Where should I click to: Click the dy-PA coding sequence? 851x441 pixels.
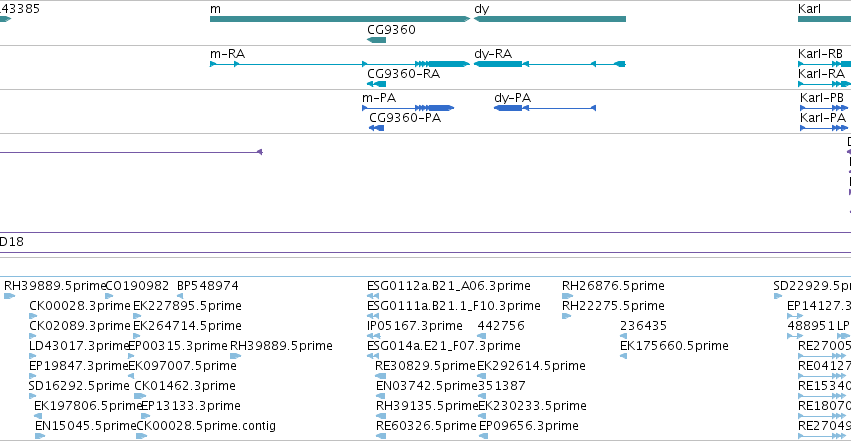coord(545,108)
